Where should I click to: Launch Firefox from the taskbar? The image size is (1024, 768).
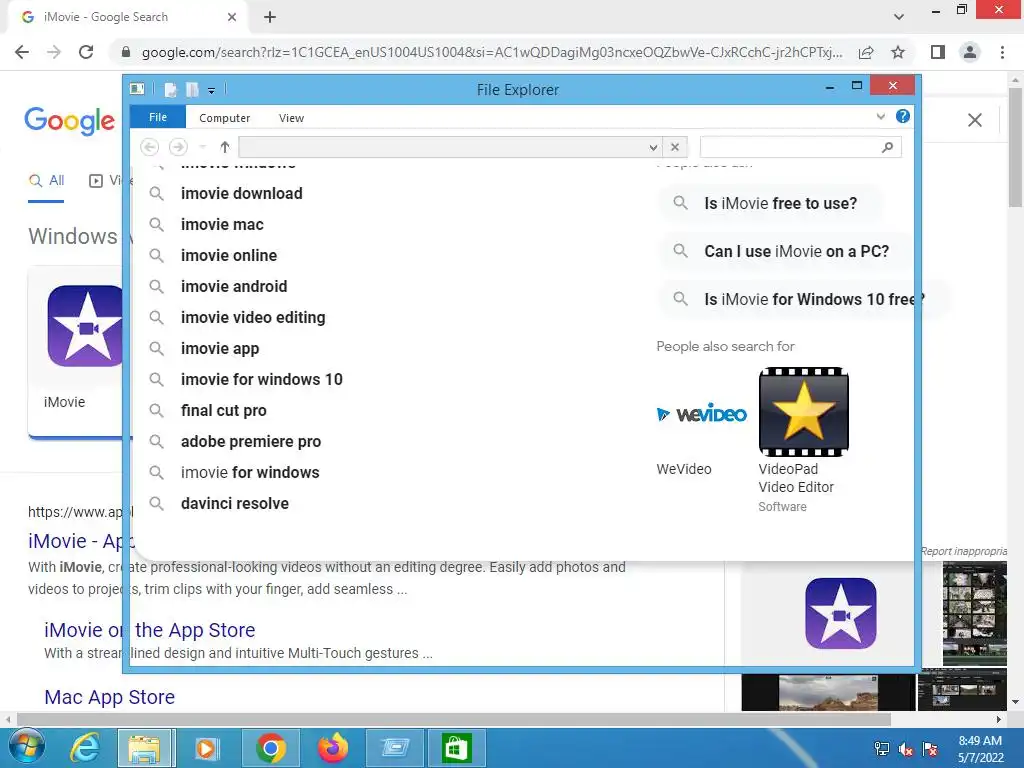(333, 748)
